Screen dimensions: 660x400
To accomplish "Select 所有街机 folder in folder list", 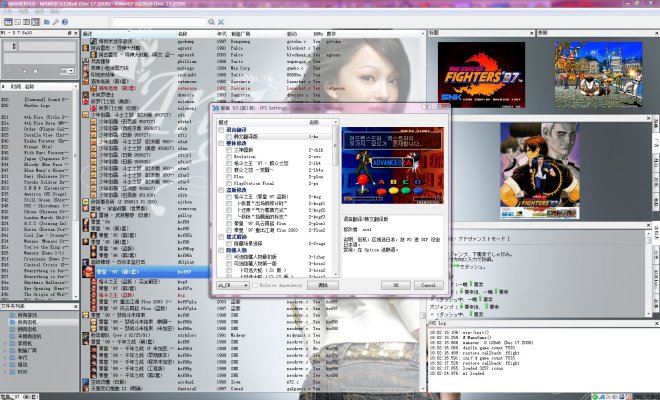I will pos(27,322).
